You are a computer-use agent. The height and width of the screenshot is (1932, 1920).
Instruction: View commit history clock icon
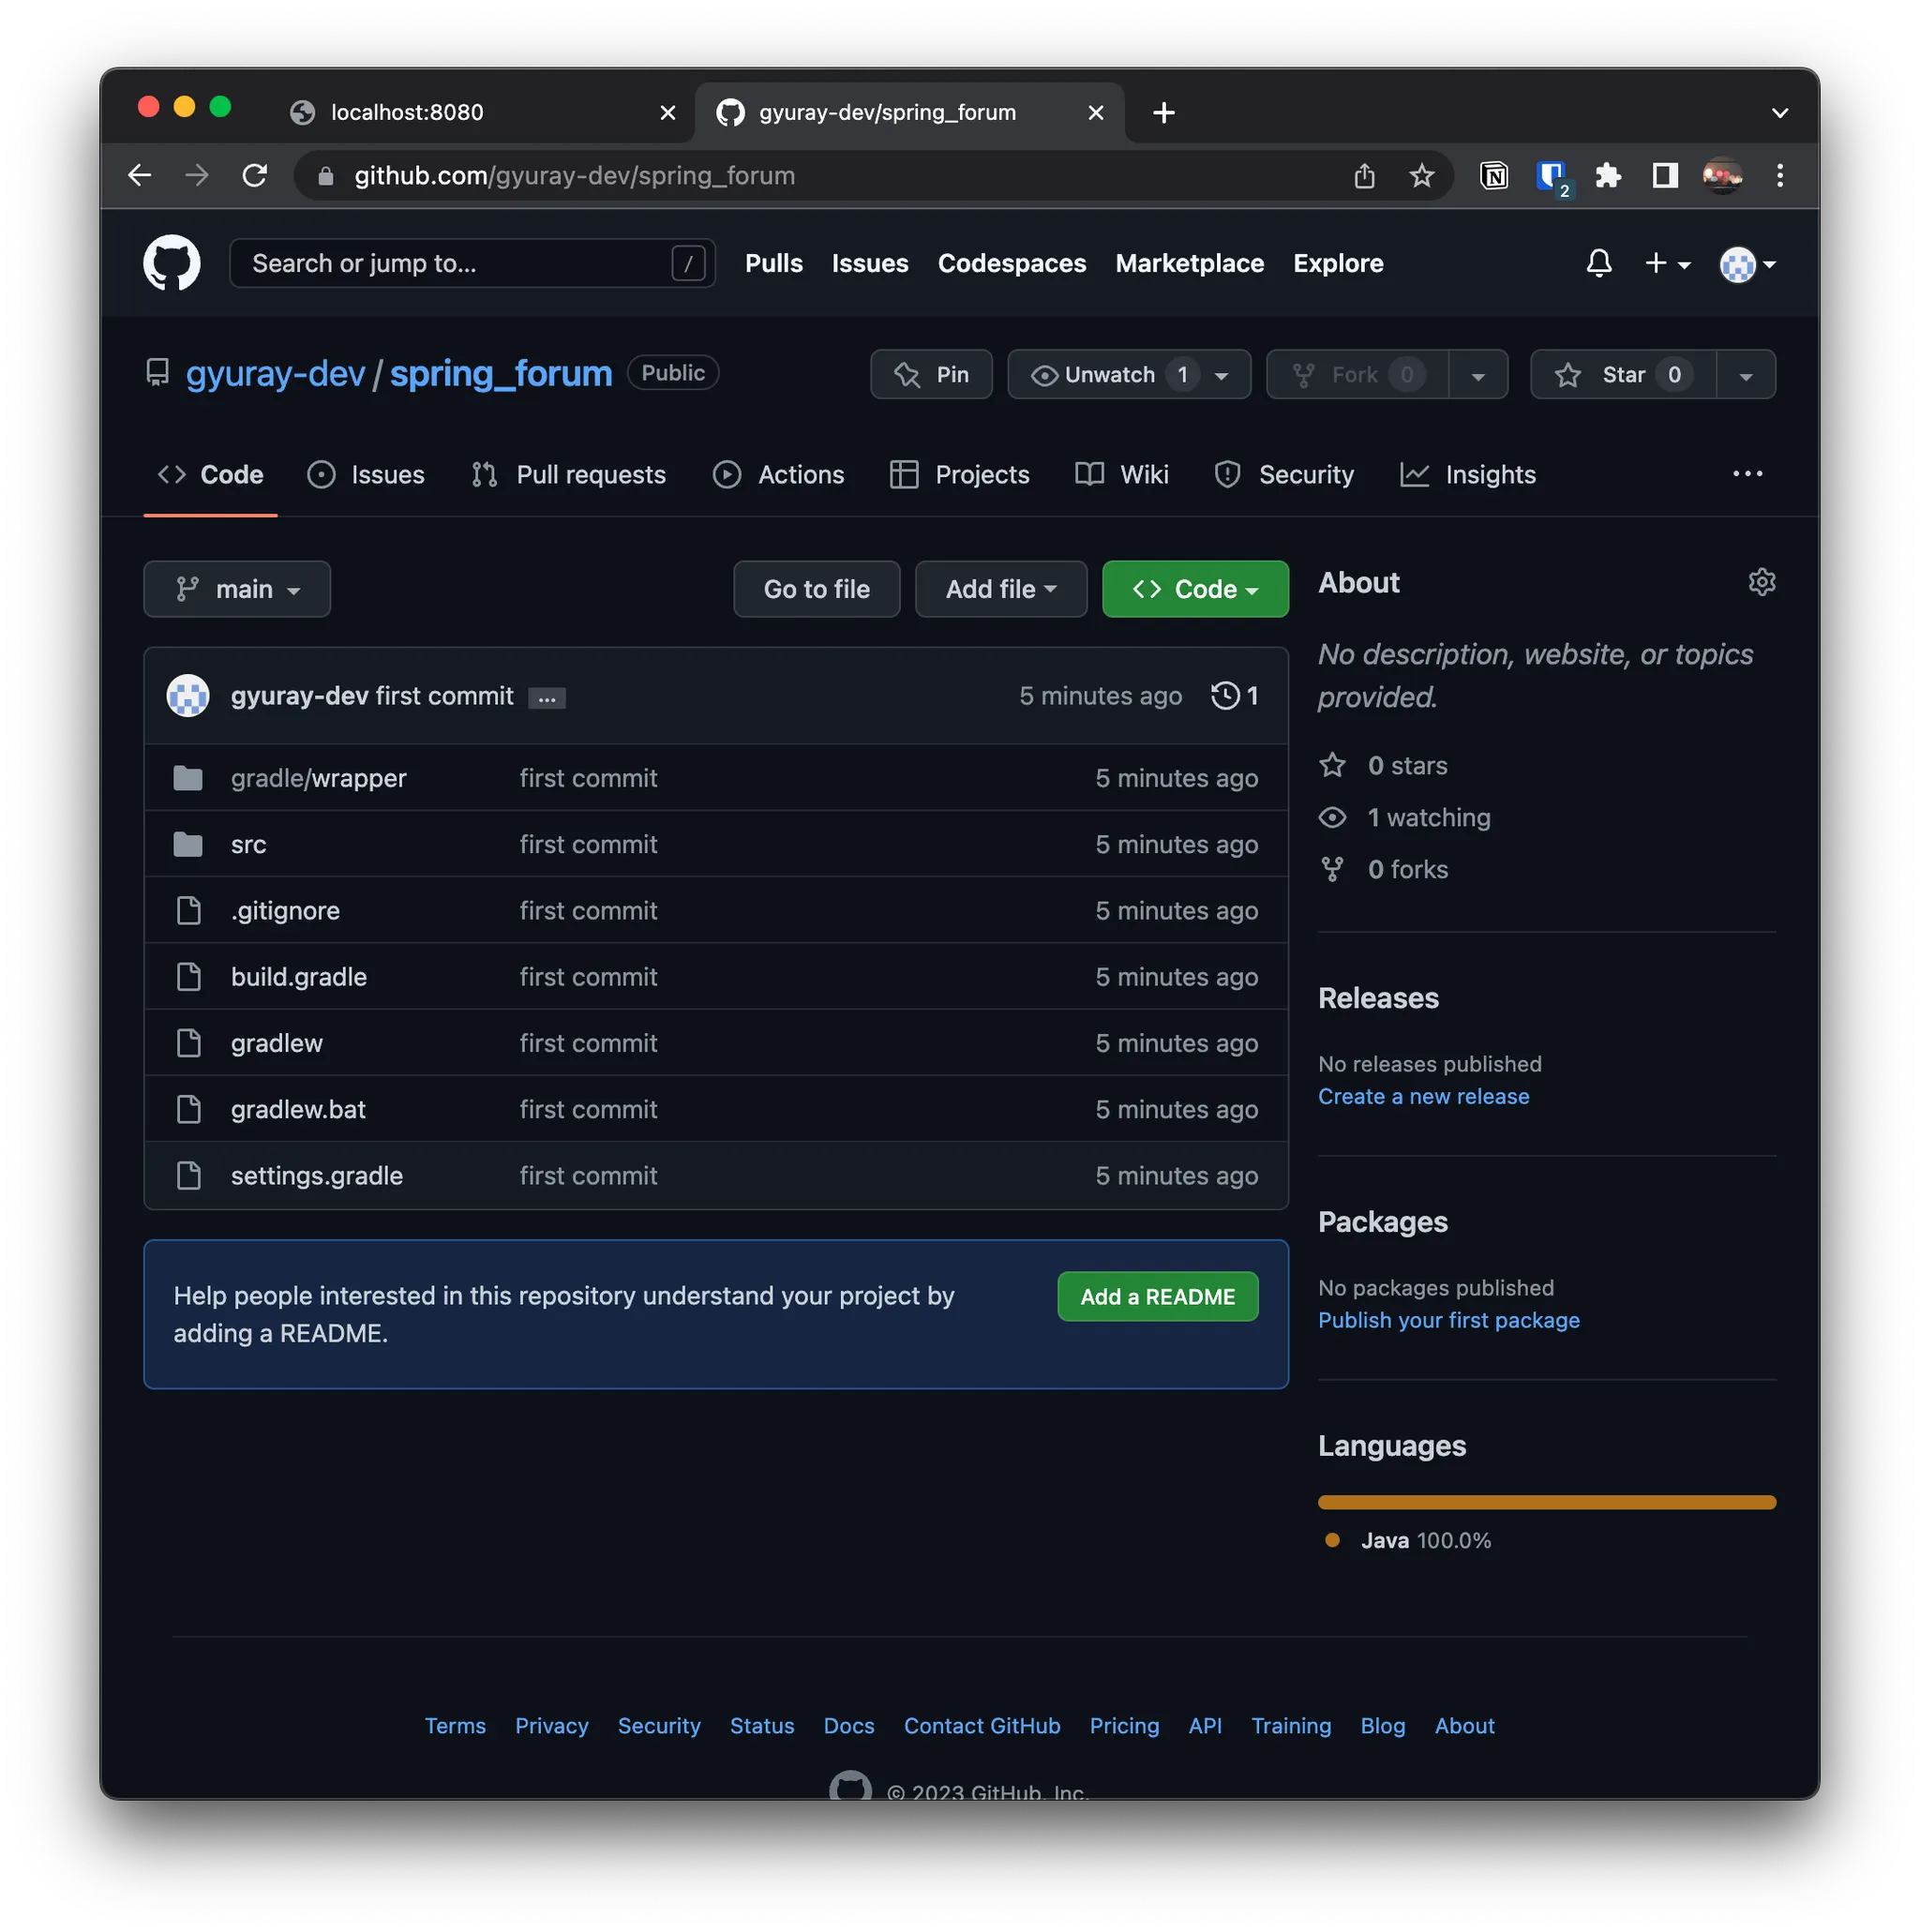pos(1226,696)
